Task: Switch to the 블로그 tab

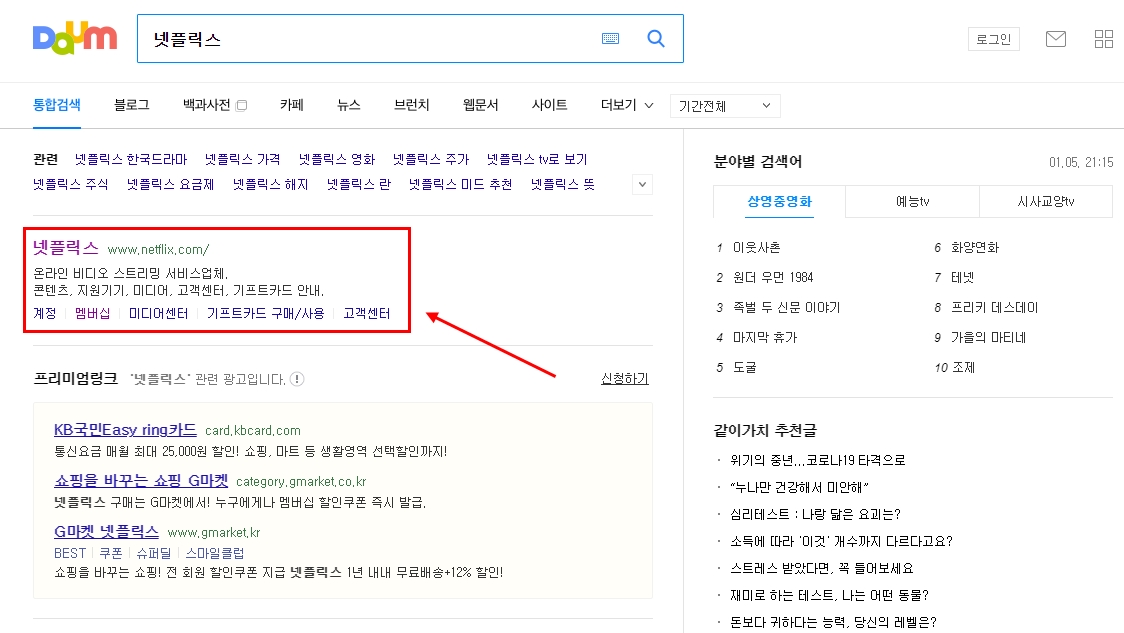Action: [x=132, y=105]
